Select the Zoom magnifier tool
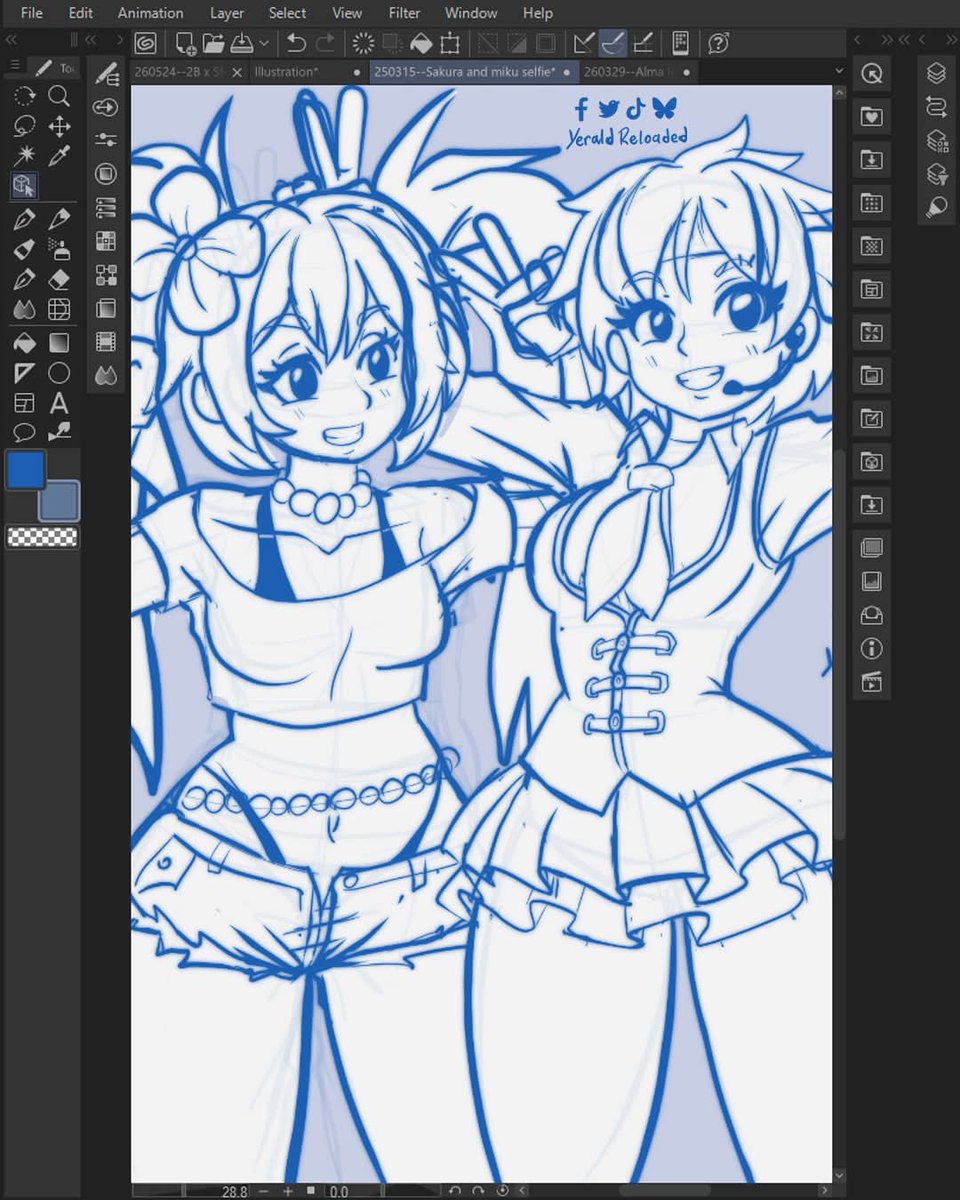 click(x=59, y=96)
